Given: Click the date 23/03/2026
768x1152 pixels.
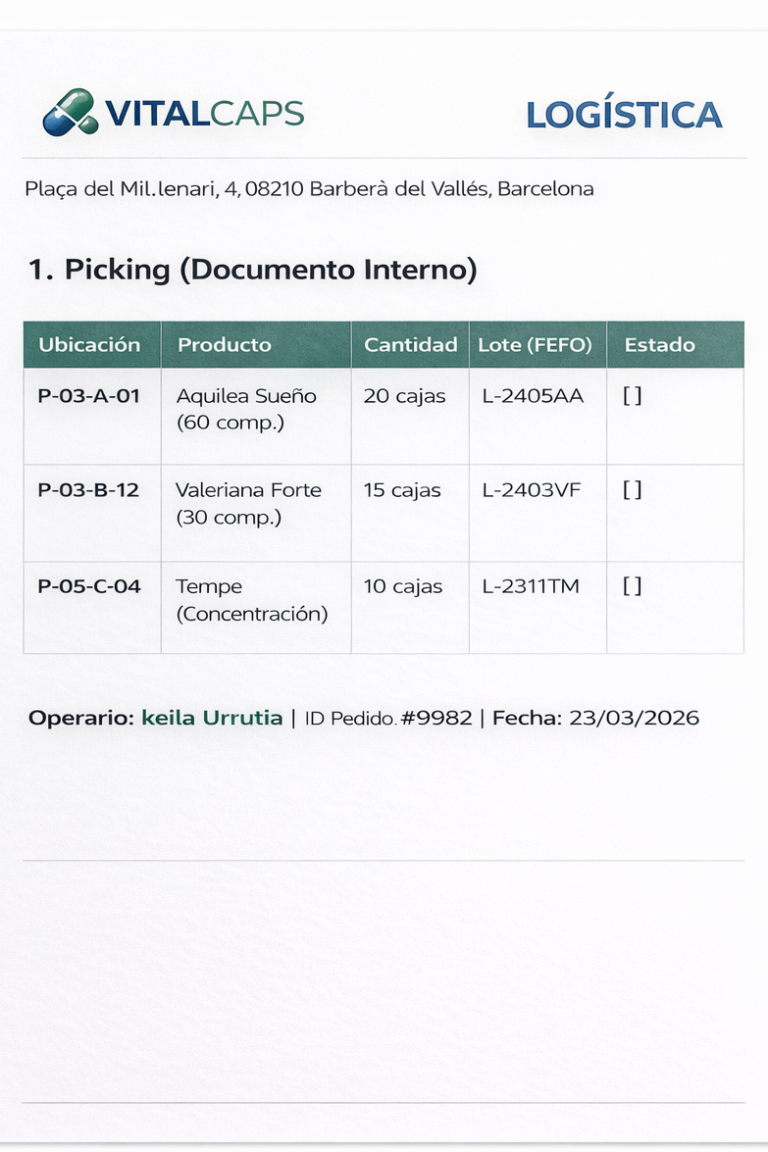Looking at the screenshot, I should tap(634, 718).
